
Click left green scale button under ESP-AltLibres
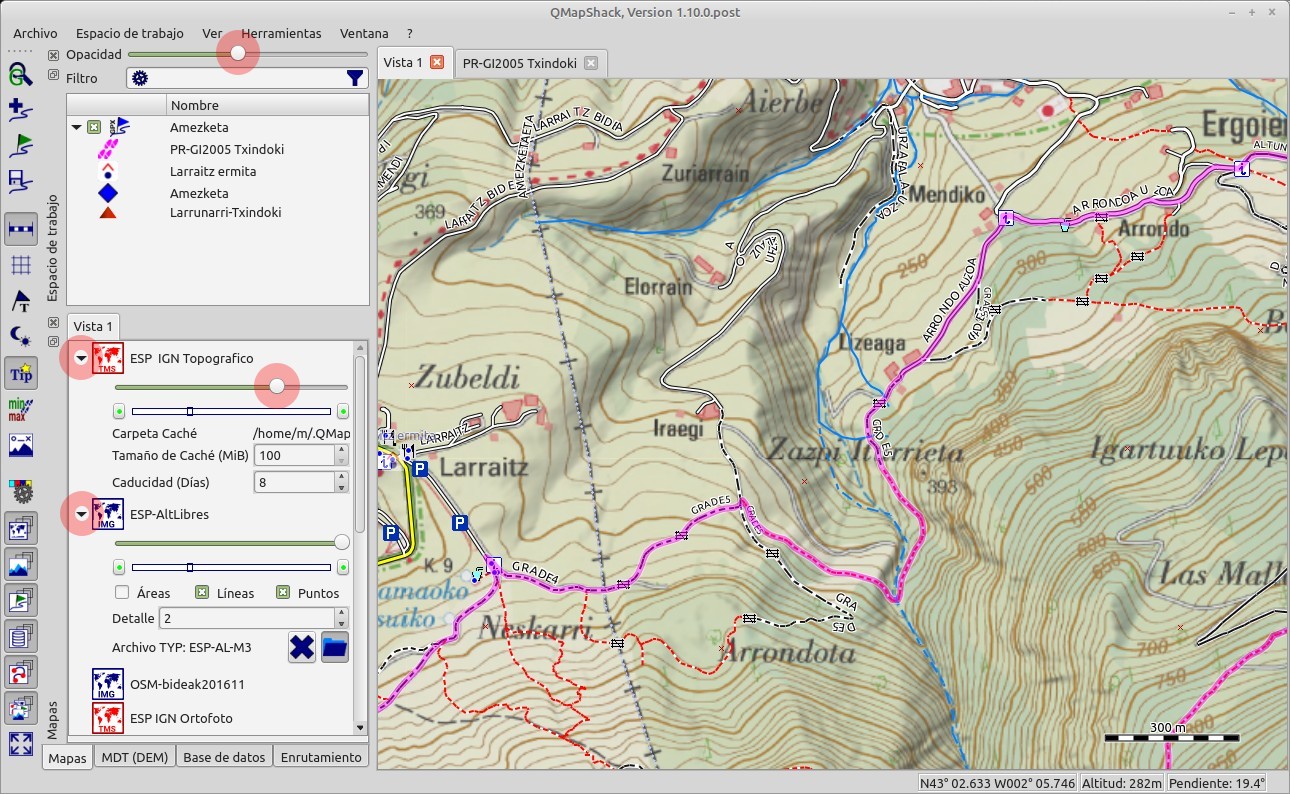[120, 567]
